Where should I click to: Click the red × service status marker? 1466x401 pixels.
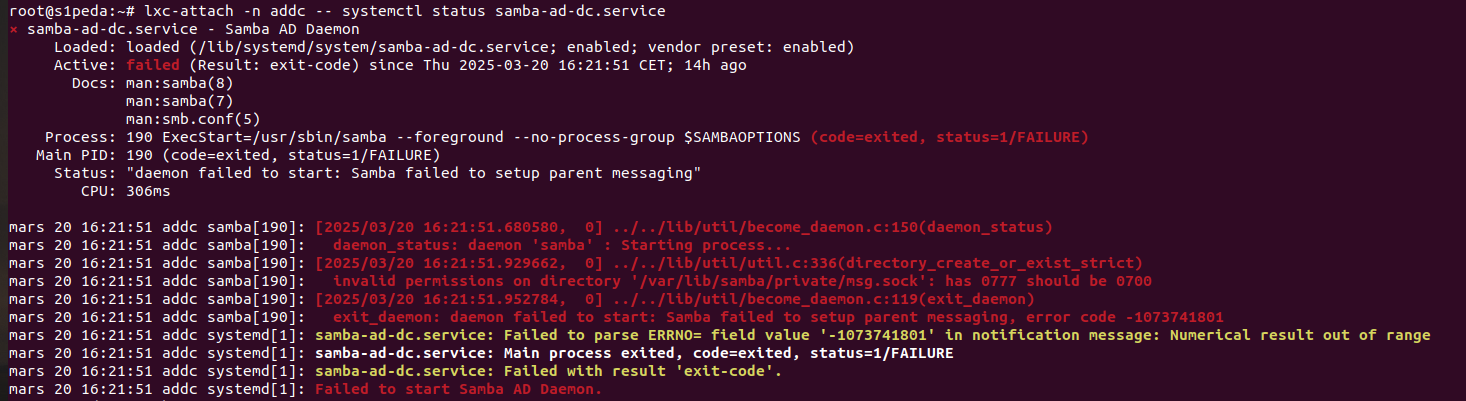click(x=13, y=29)
